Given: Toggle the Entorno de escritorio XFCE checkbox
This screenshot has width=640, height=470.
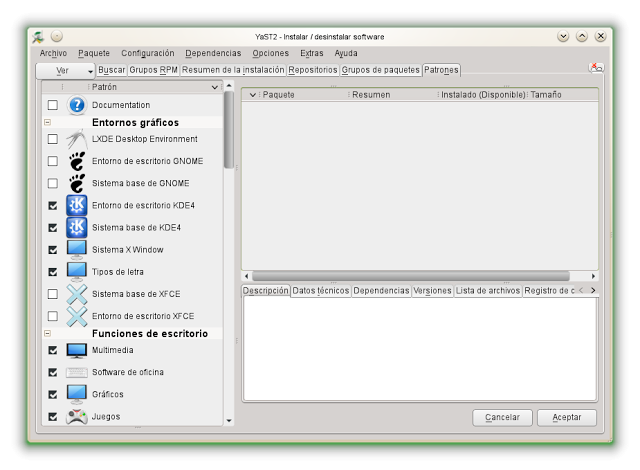Looking at the screenshot, I should (x=53, y=316).
